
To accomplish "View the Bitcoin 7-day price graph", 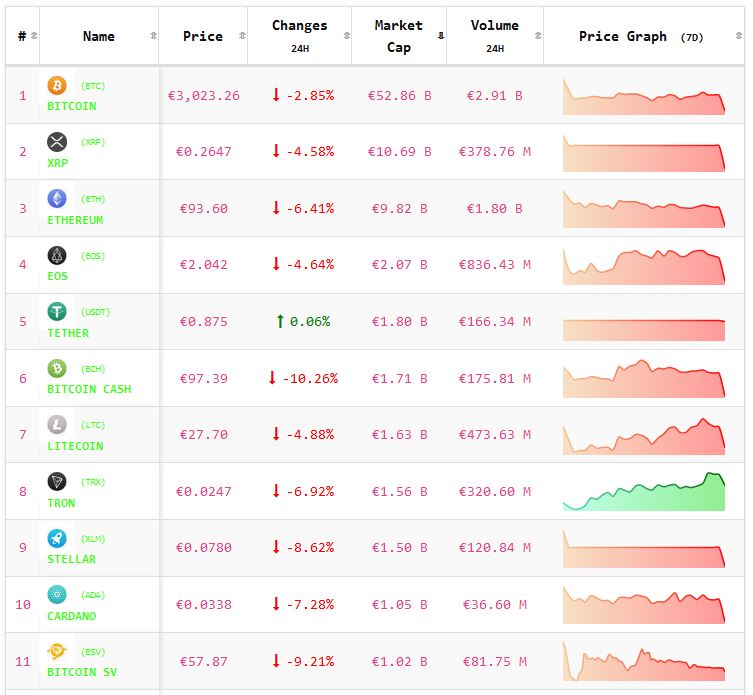I will 643,96.
